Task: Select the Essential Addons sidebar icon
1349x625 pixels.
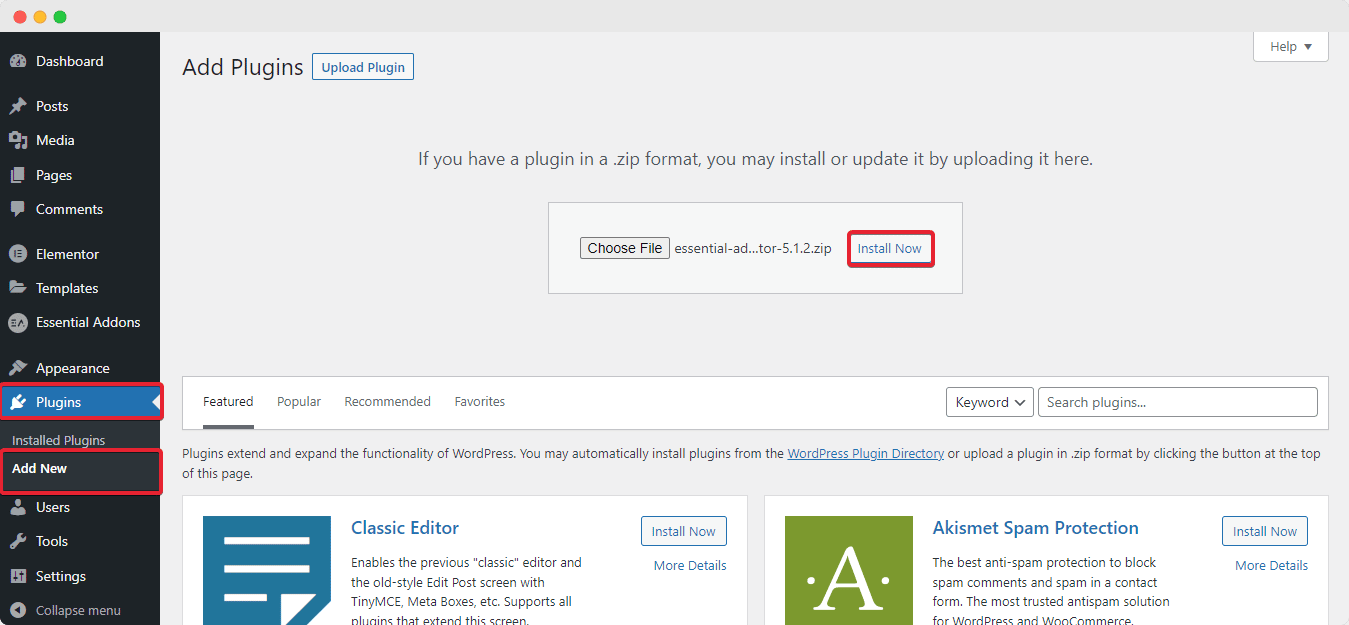Action: [x=20, y=322]
